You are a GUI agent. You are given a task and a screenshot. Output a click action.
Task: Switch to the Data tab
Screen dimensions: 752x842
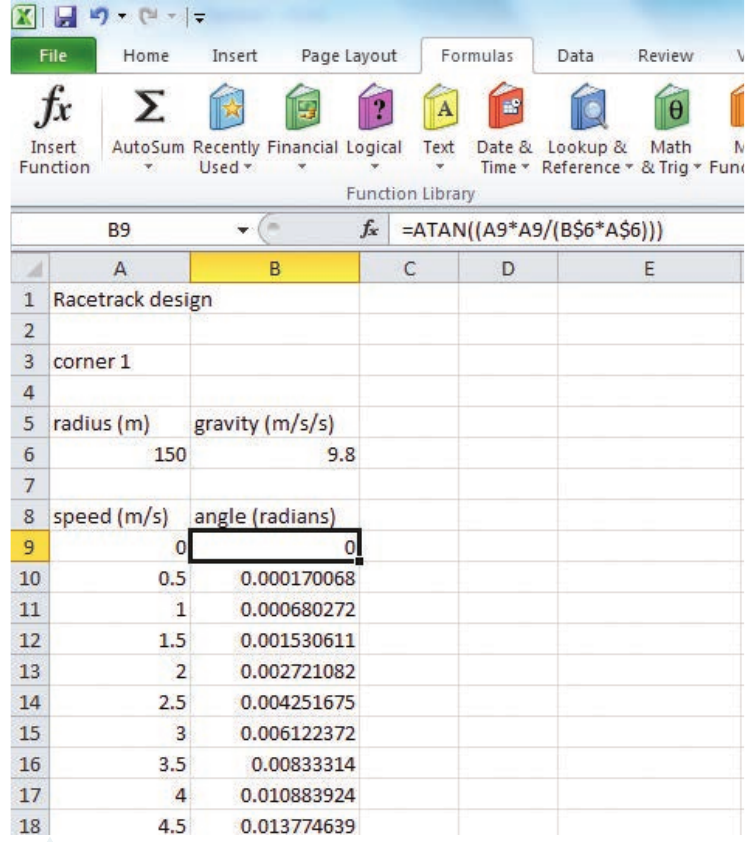pos(575,55)
